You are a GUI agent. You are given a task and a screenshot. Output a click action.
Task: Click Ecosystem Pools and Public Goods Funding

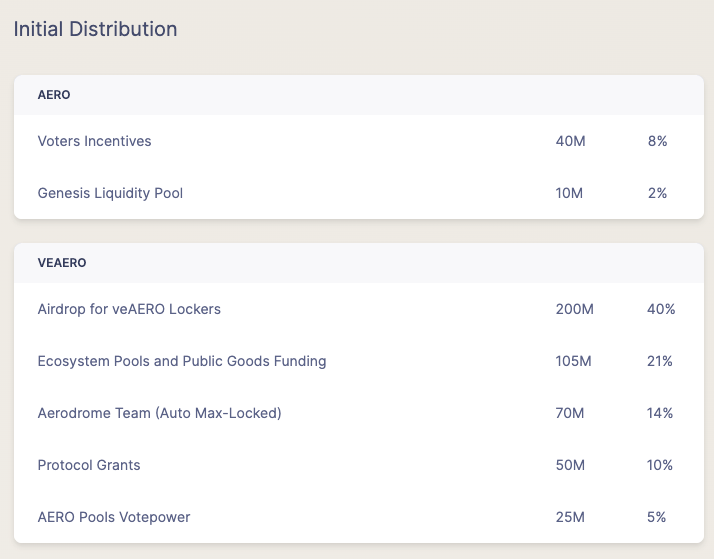[x=182, y=361]
